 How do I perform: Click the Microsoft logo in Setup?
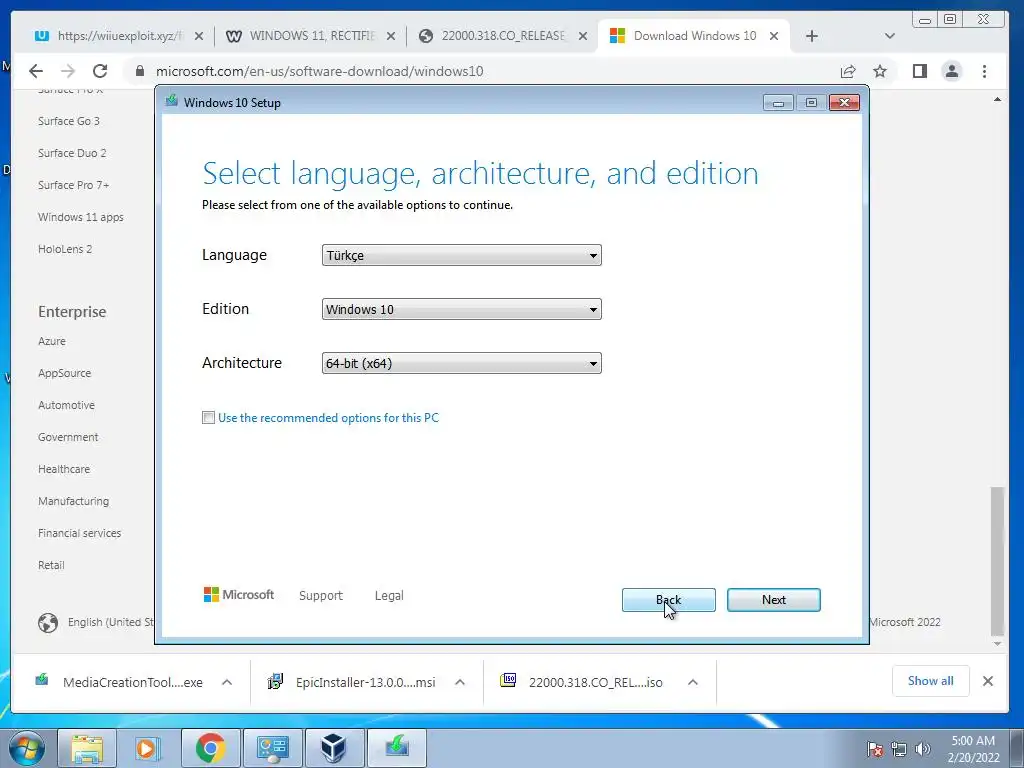(x=239, y=595)
